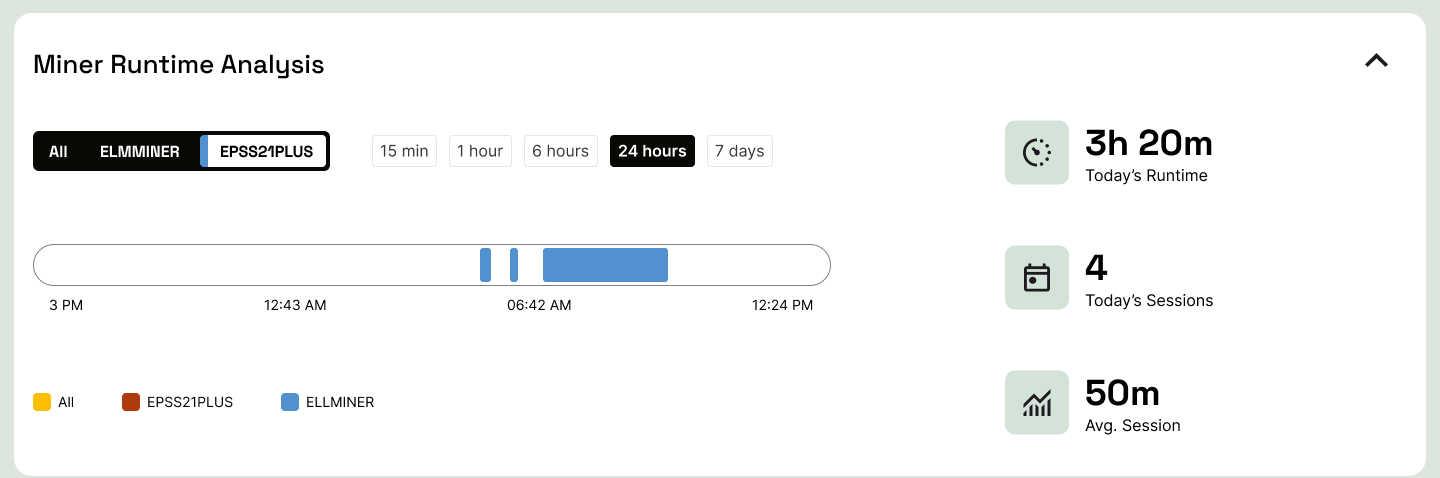This screenshot has height=478, width=1440.
Task: Collapse the Miner Runtime Analysis panel
Action: point(1376,61)
